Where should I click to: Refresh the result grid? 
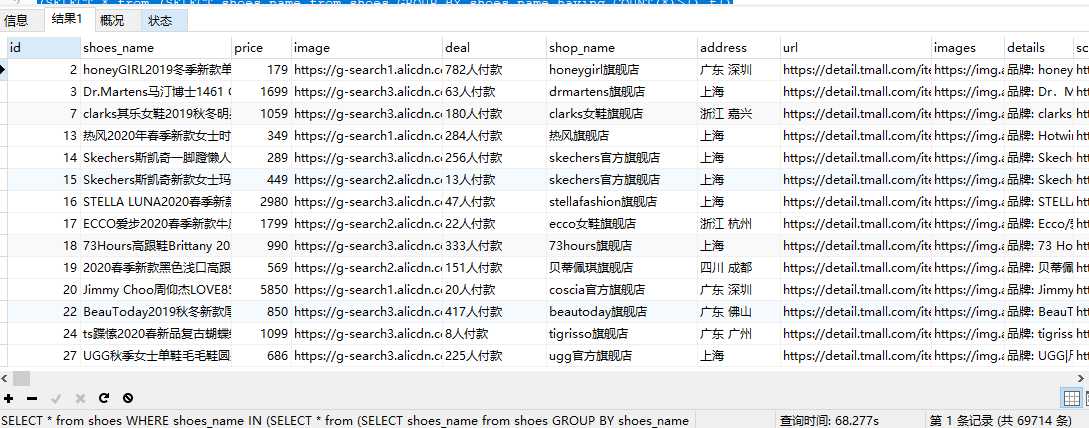tap(104, 398)
